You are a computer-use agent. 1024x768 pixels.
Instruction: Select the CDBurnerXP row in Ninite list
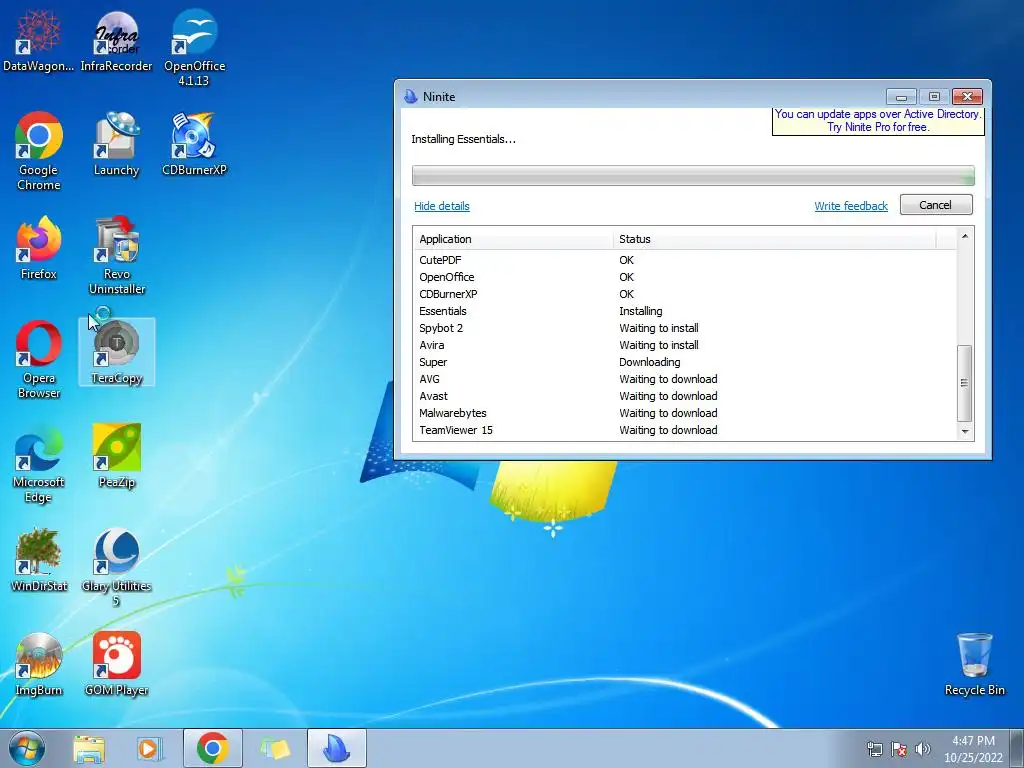(684, 294)
